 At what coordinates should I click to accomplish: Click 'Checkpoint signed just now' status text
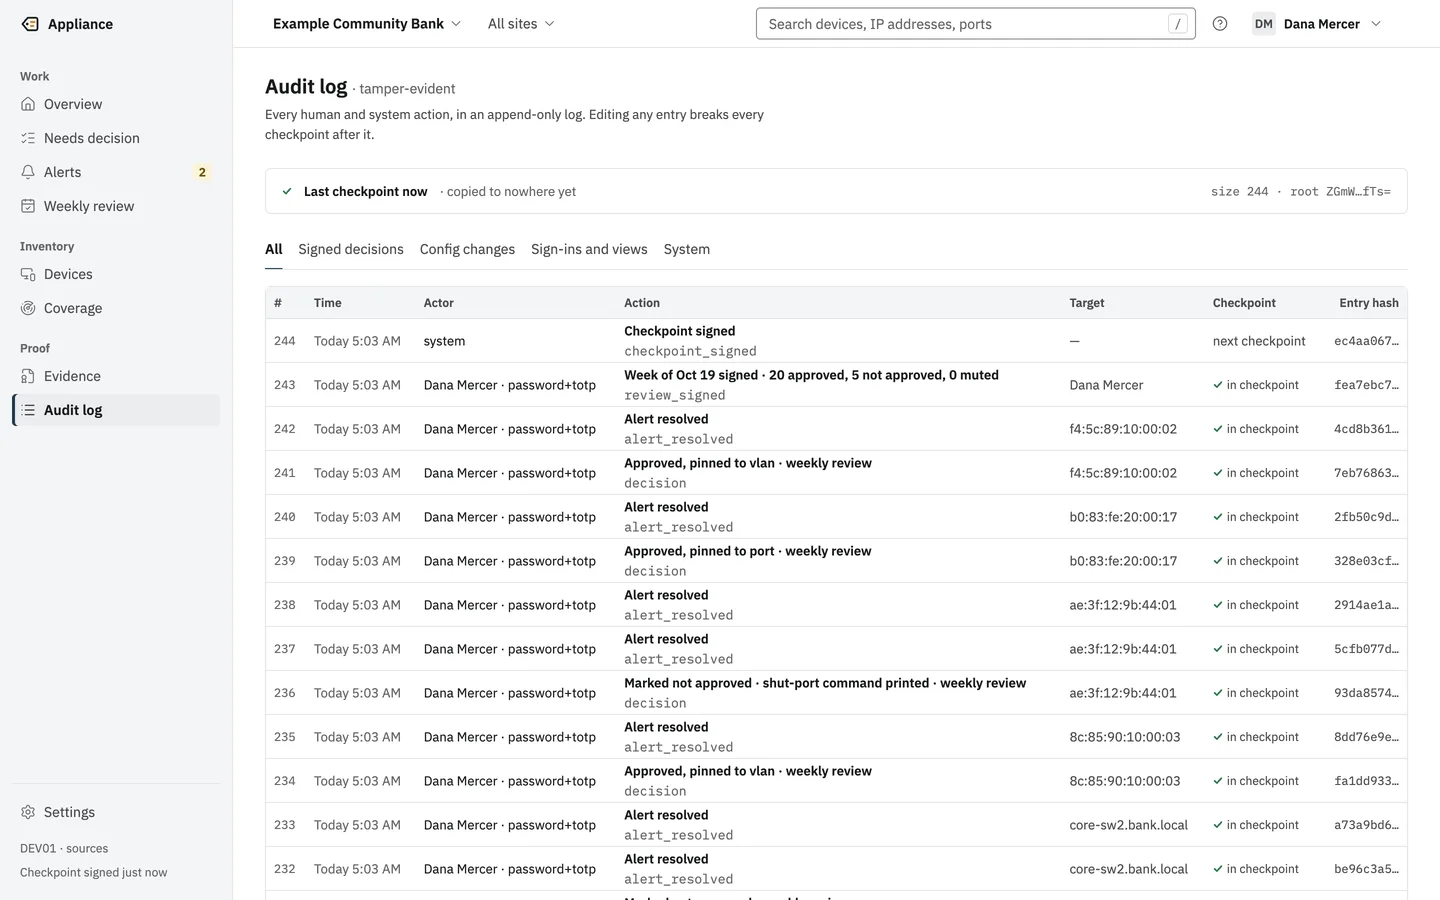tap(94, 872)
